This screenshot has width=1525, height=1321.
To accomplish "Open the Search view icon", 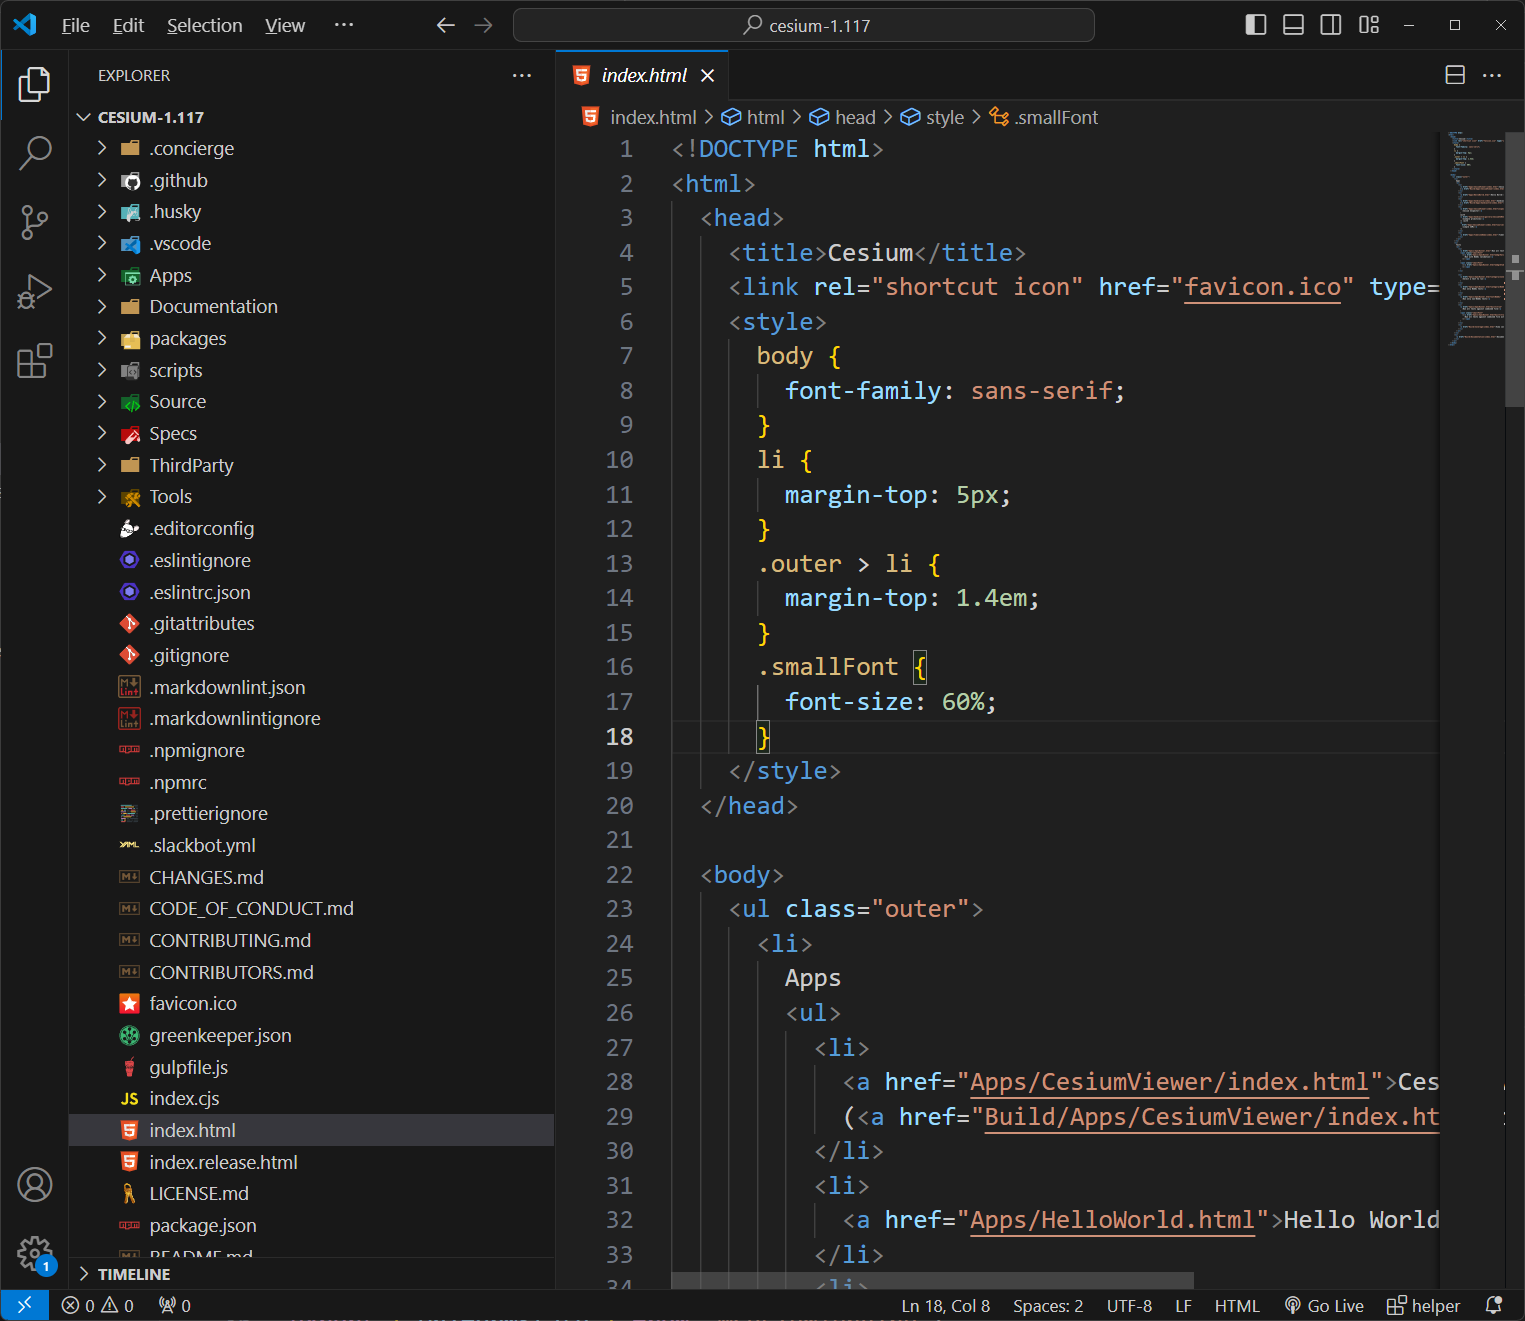I will point(34,153).
